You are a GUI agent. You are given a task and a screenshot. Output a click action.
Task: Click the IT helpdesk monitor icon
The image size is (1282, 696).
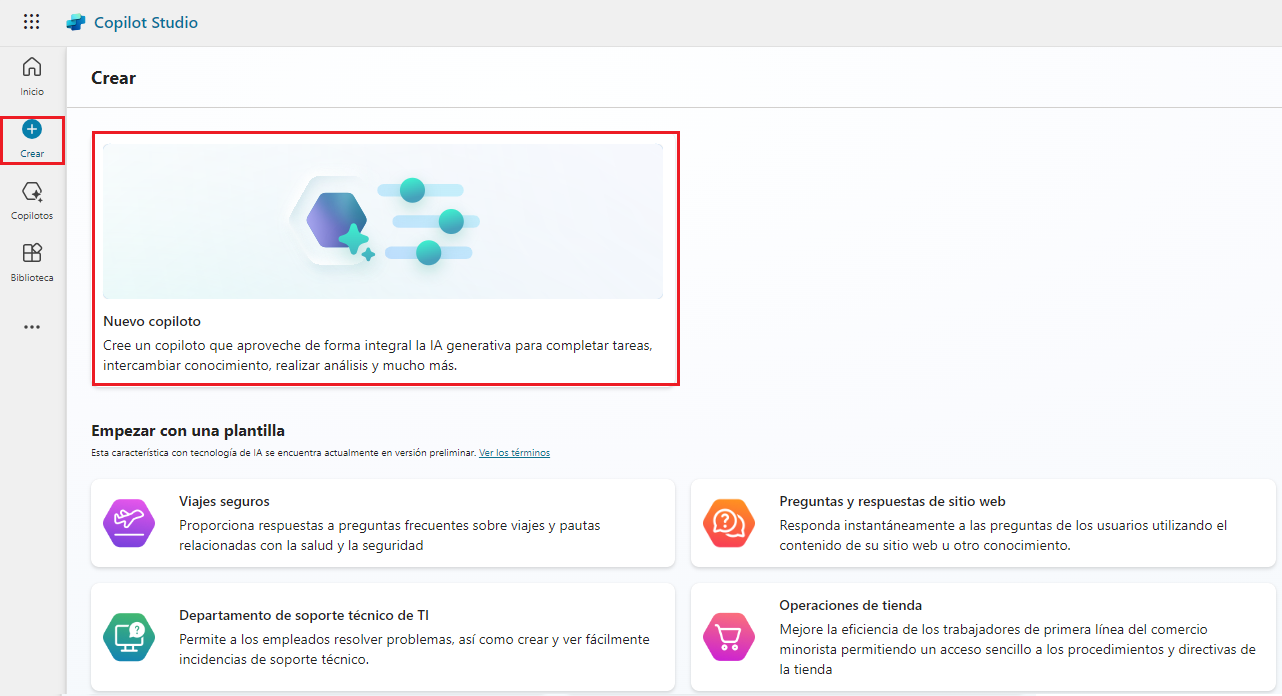pos(129,637)
